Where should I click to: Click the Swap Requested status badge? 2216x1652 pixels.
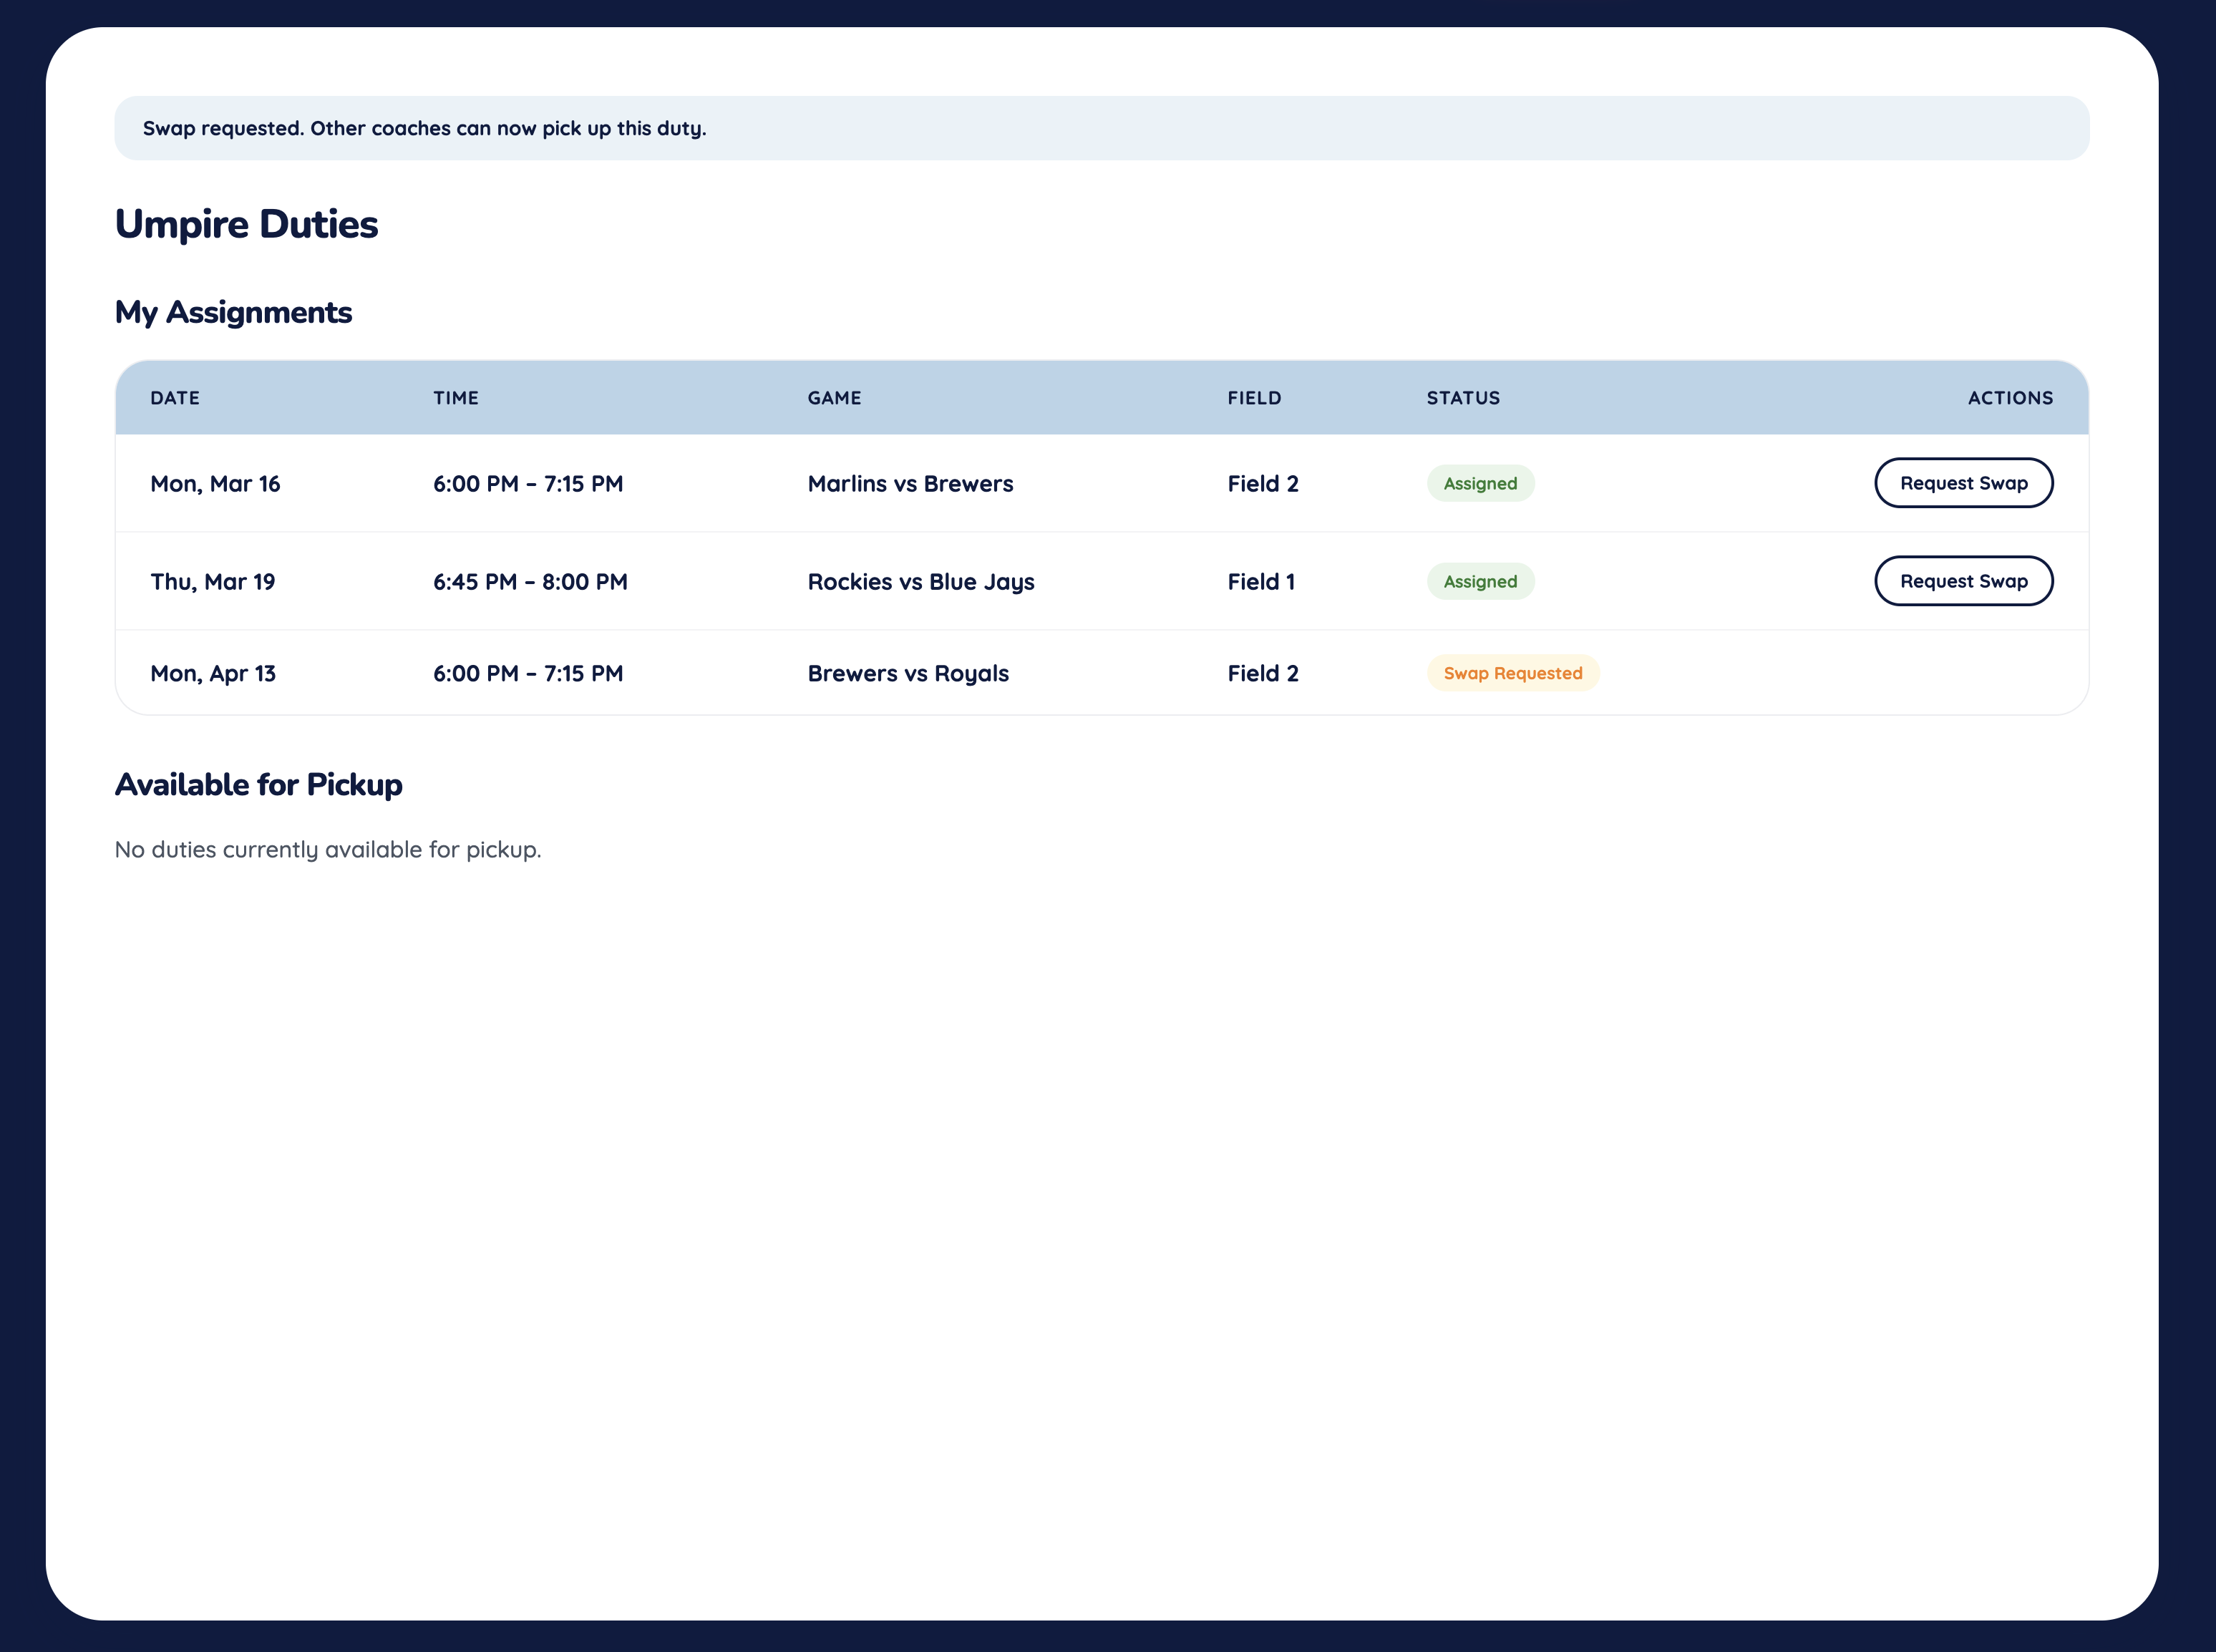(1512, 673)
